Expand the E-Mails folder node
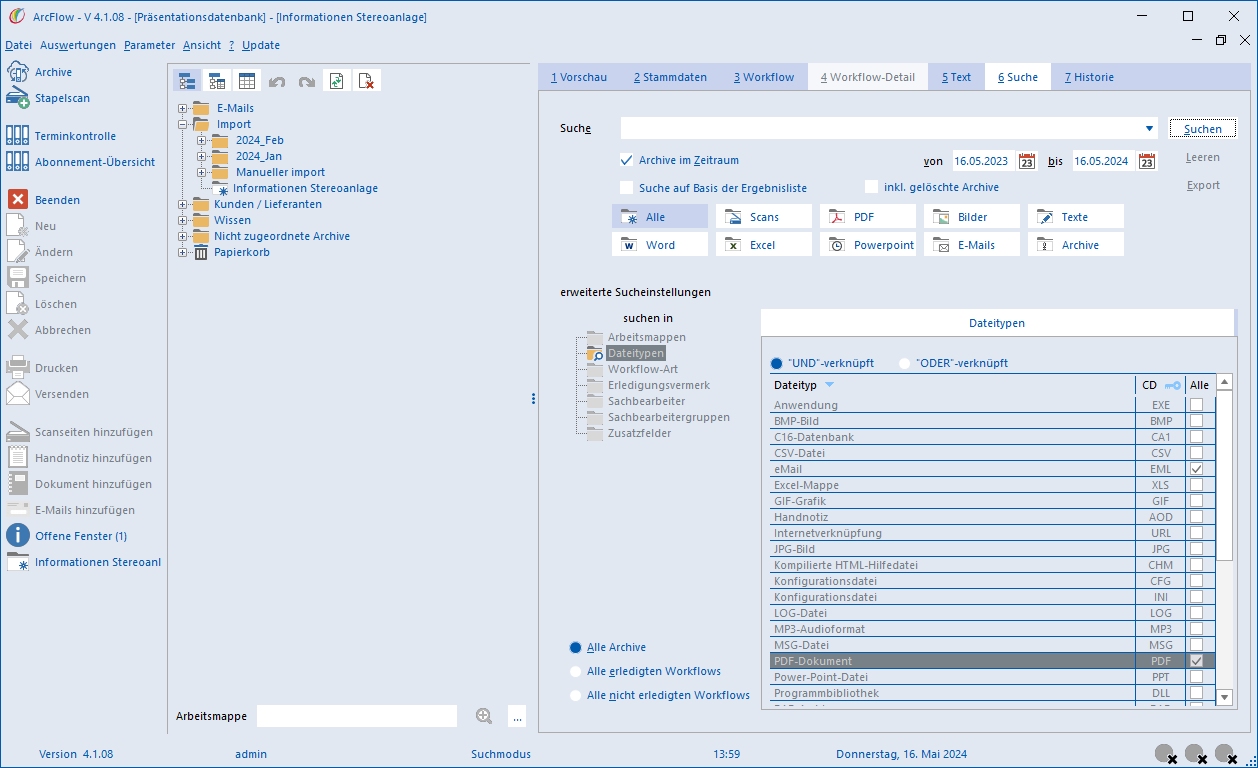1258x768 pixels. pos(182,108)
